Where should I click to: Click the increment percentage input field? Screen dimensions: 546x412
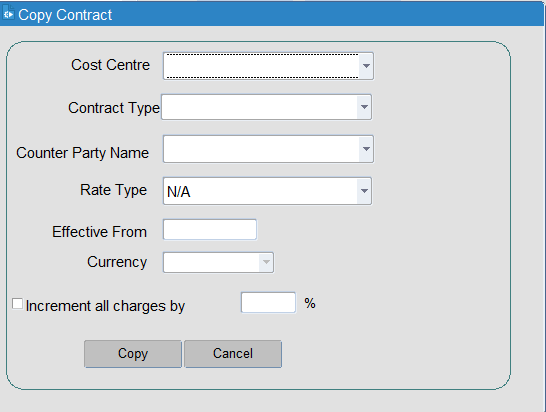268,302
